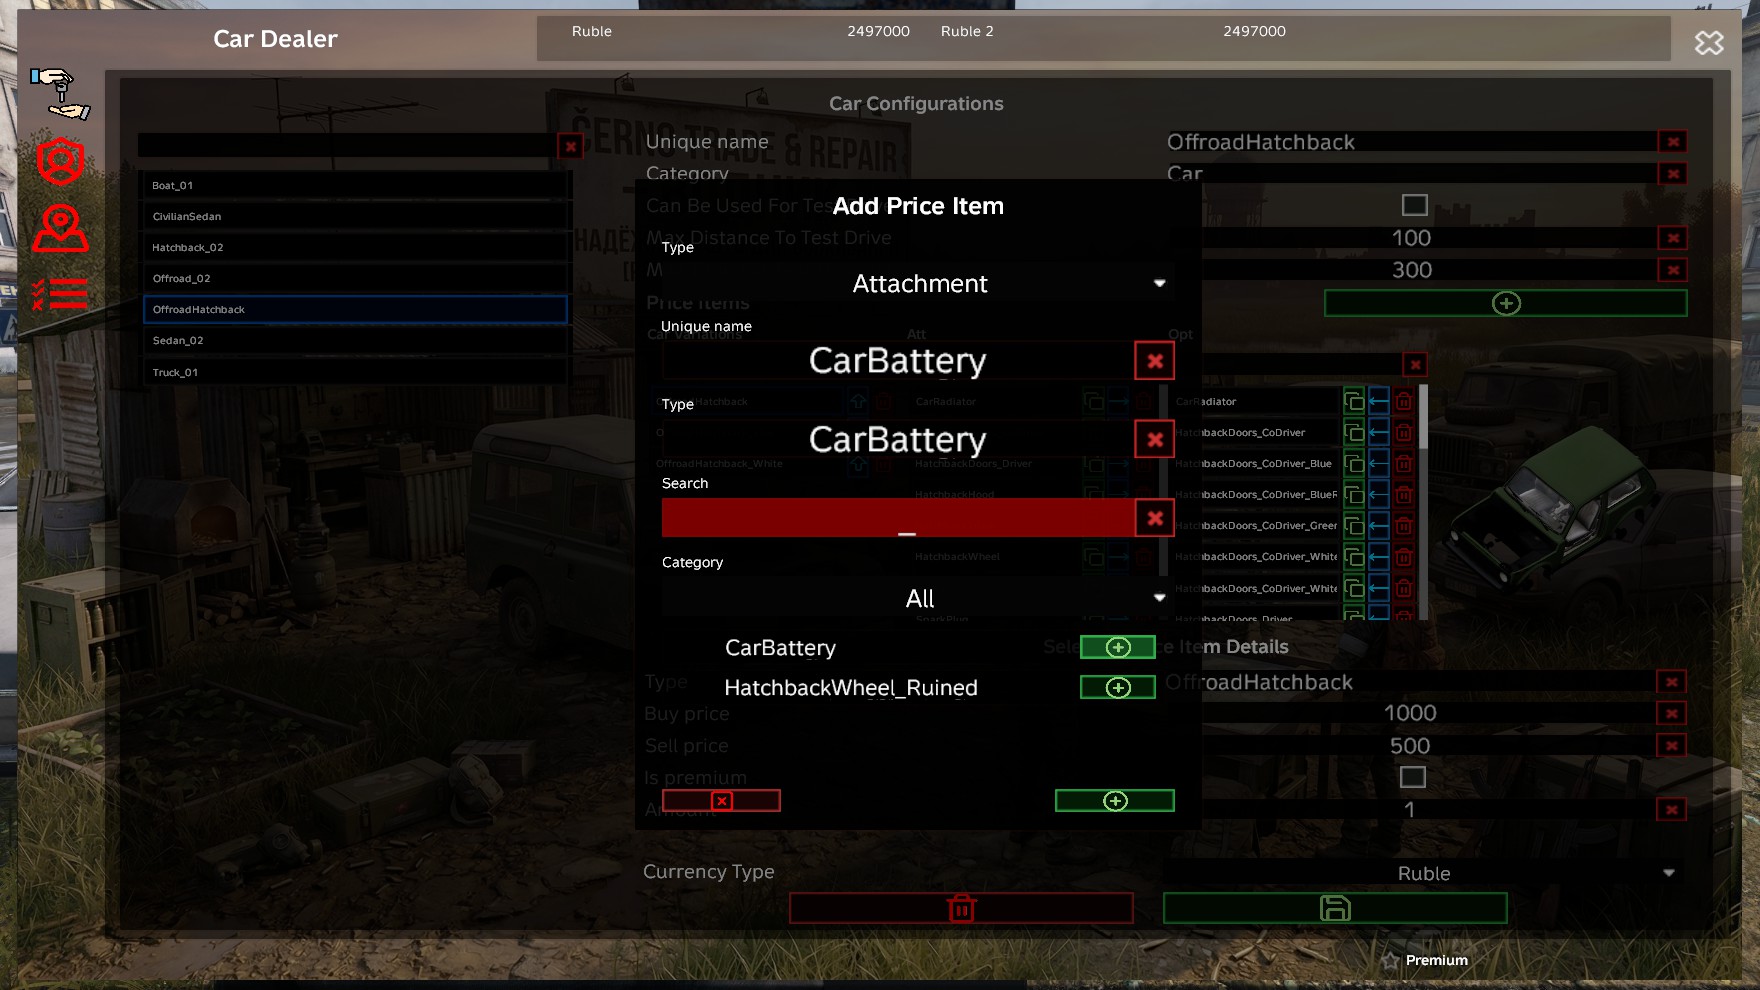Copy the CarRadiator attachment row
Screen dimensions: 1760x990
click(x=1354, y=402)
